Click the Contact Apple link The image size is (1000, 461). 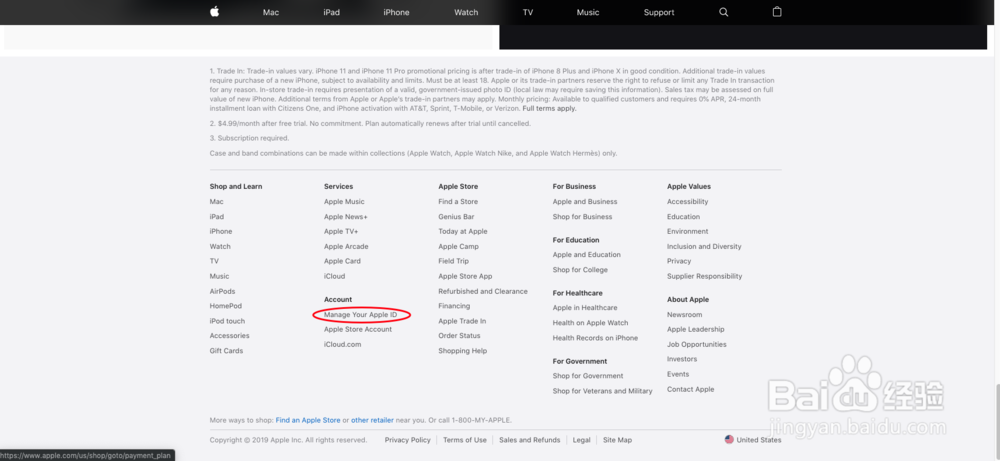691,390
